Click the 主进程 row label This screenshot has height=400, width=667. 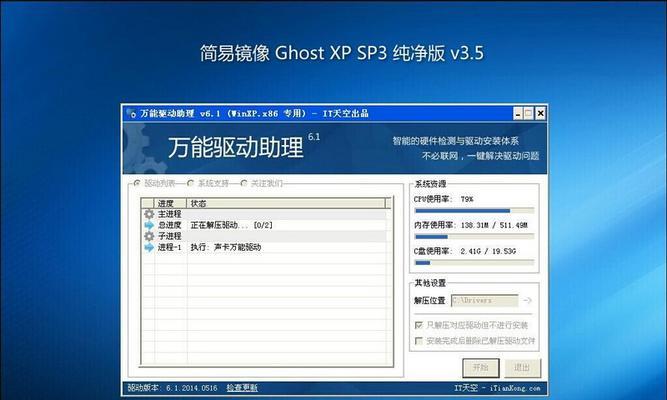pyautogui.click(x=169, y=214)
